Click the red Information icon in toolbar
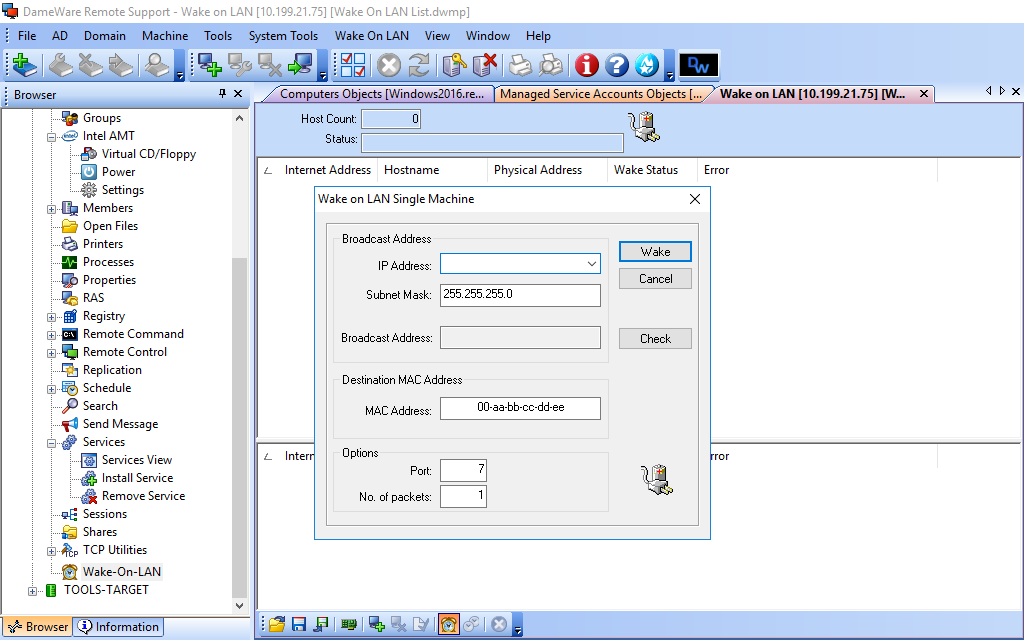1024x640 pixels. tap(587, 66)
